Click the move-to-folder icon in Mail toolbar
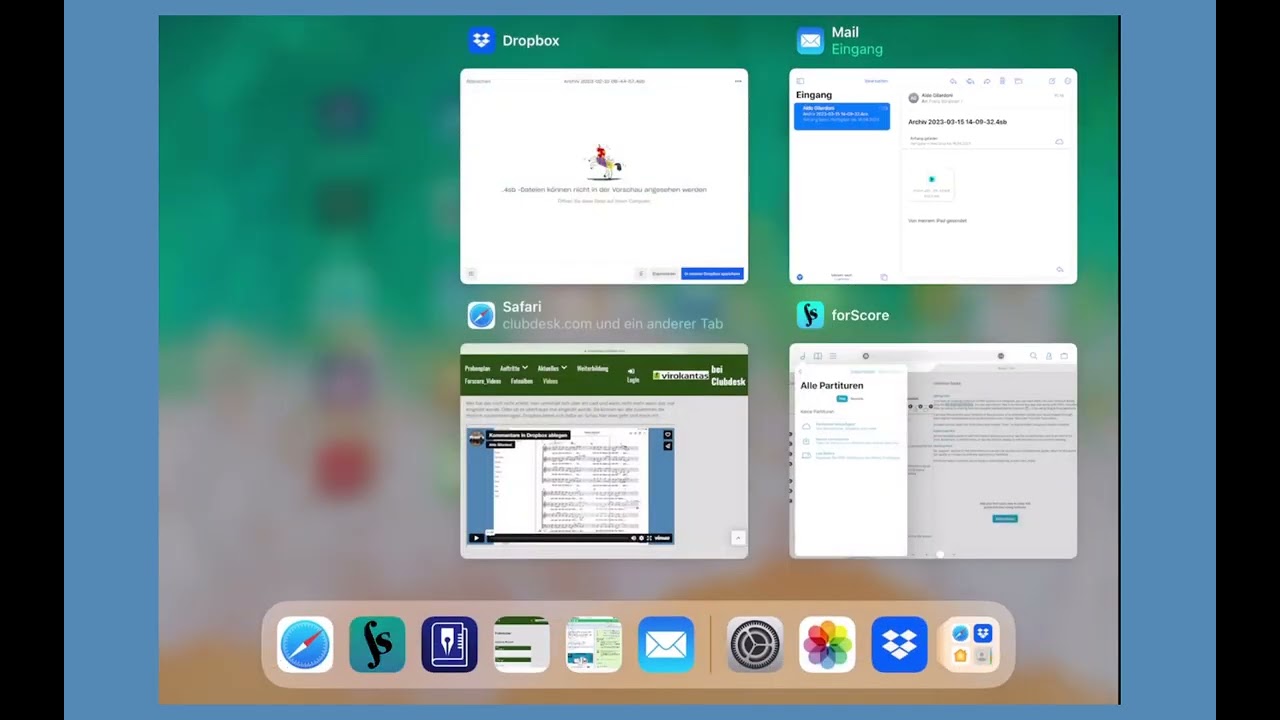This screenshot has width=1280, height=720. point(1018,81)
